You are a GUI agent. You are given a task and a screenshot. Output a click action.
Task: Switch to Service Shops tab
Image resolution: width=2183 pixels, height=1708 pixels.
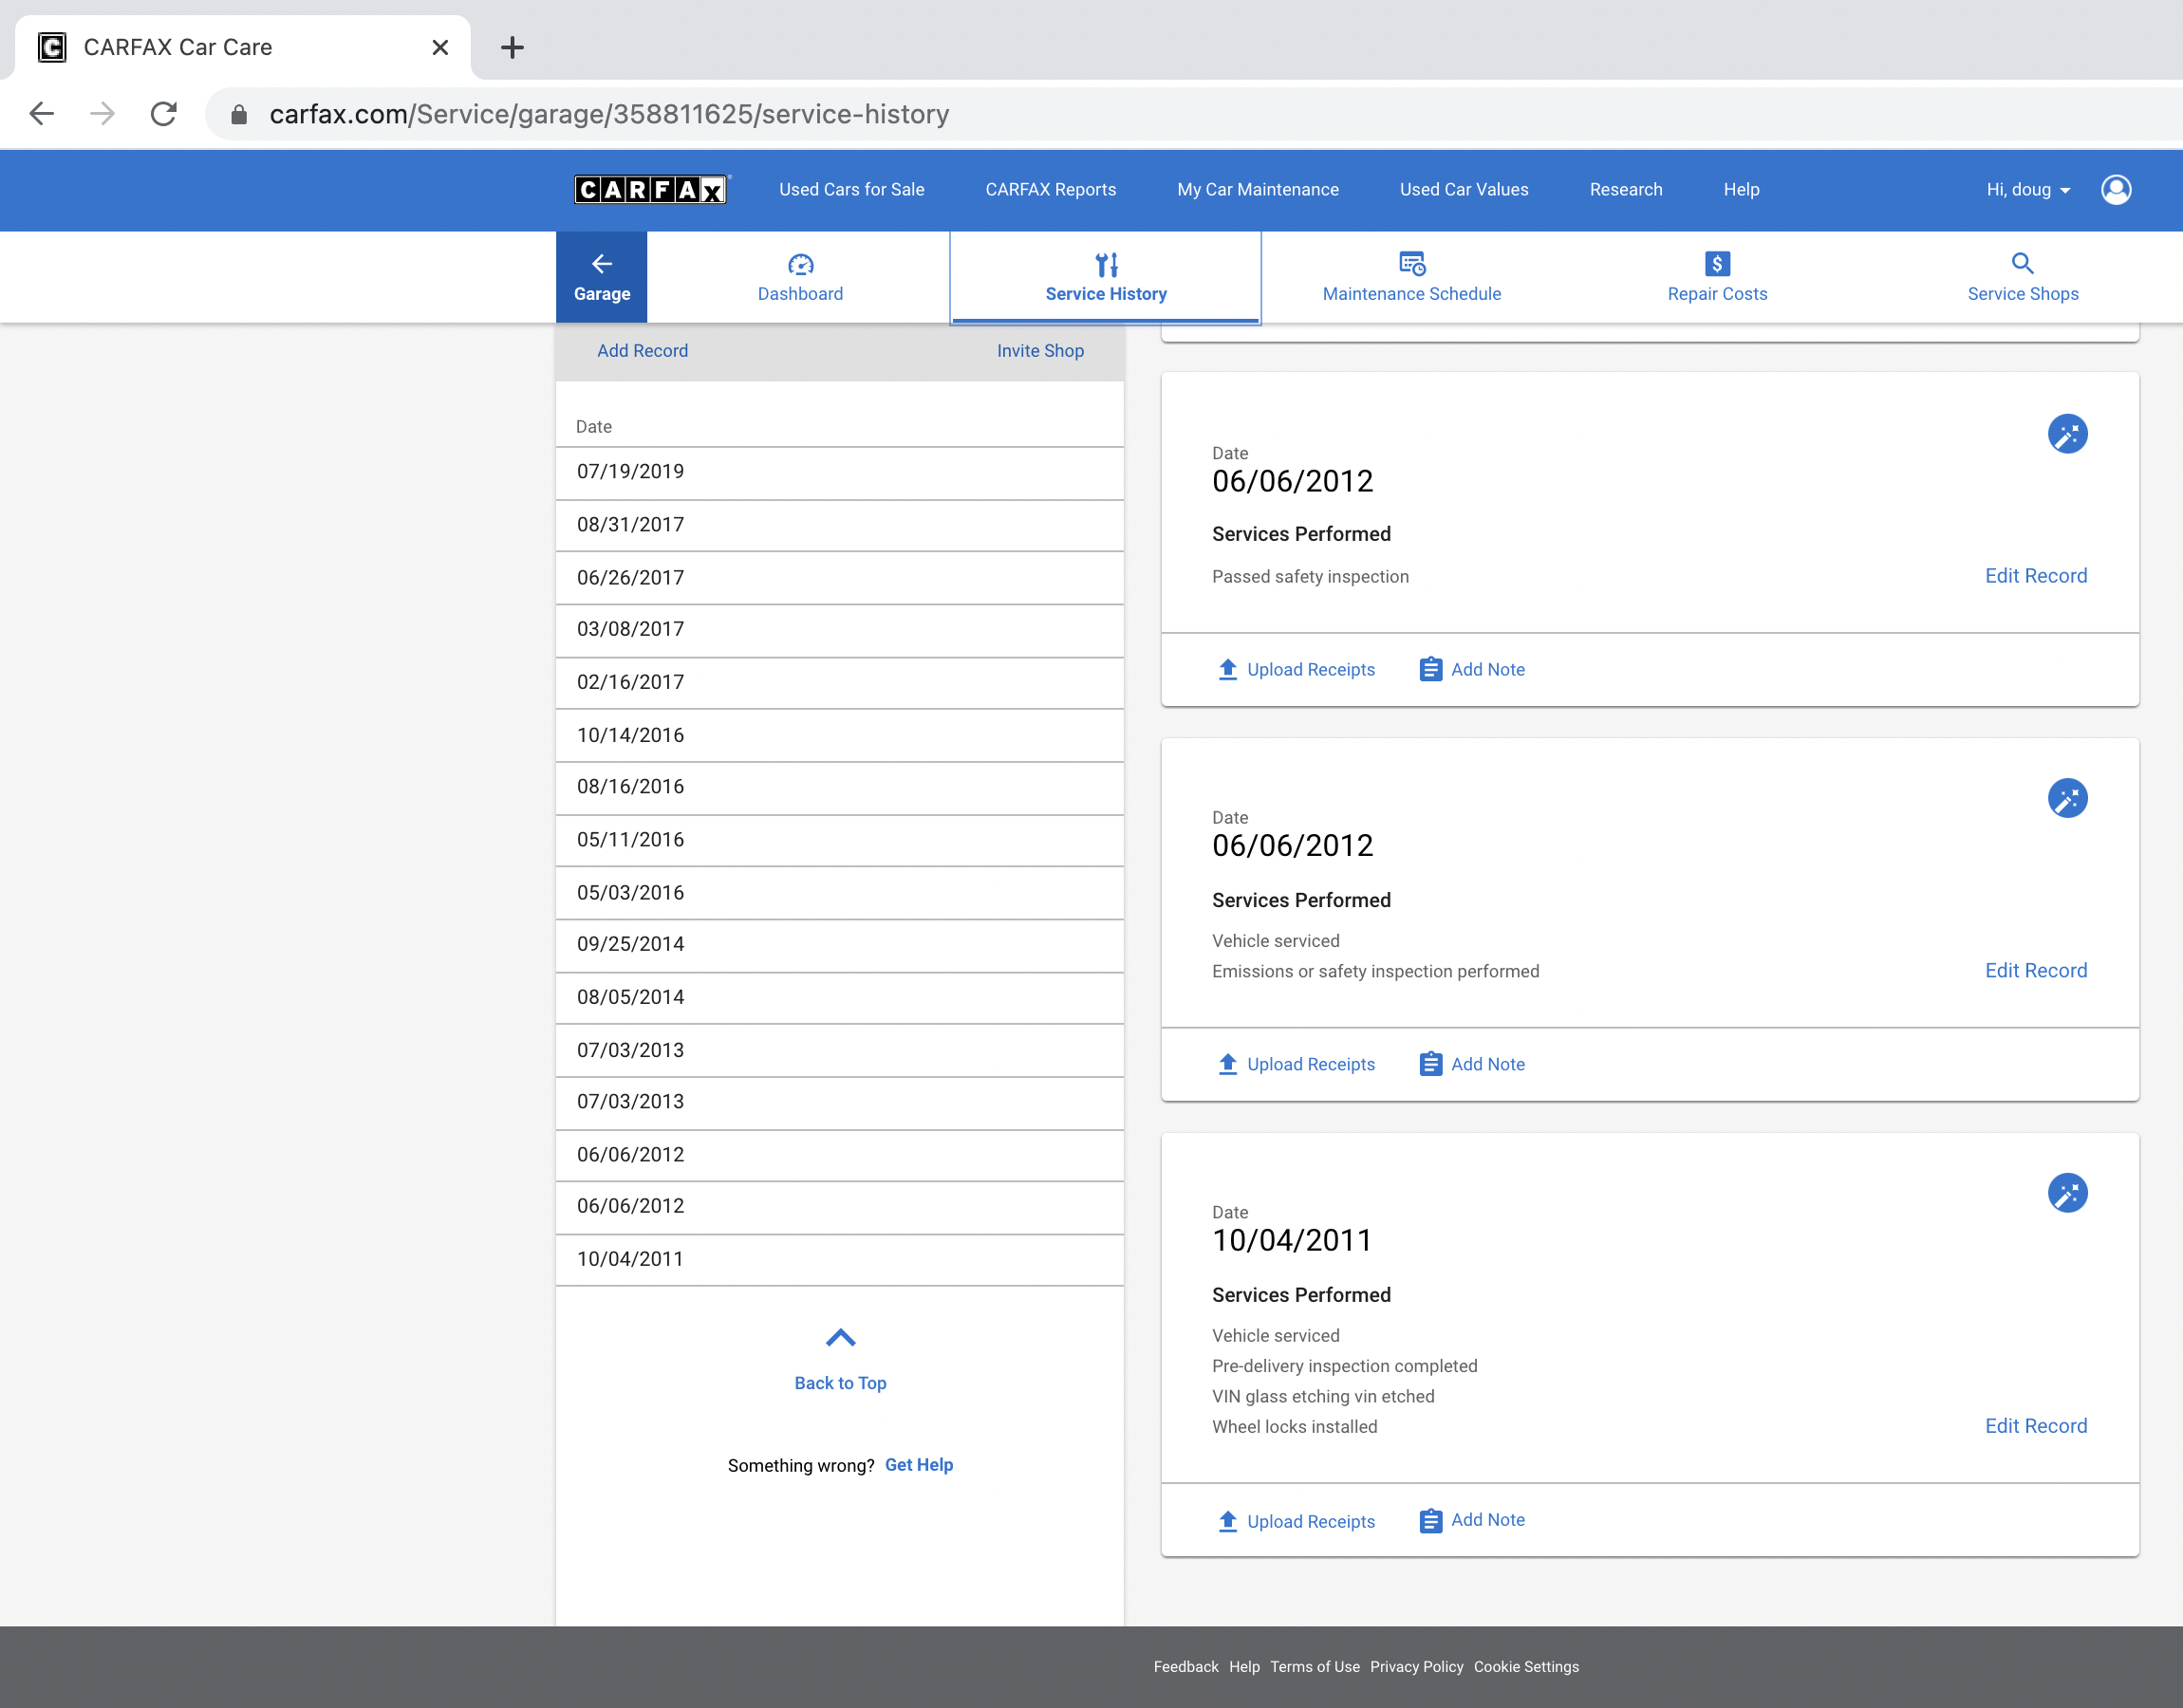click(x=2022, y=277)
